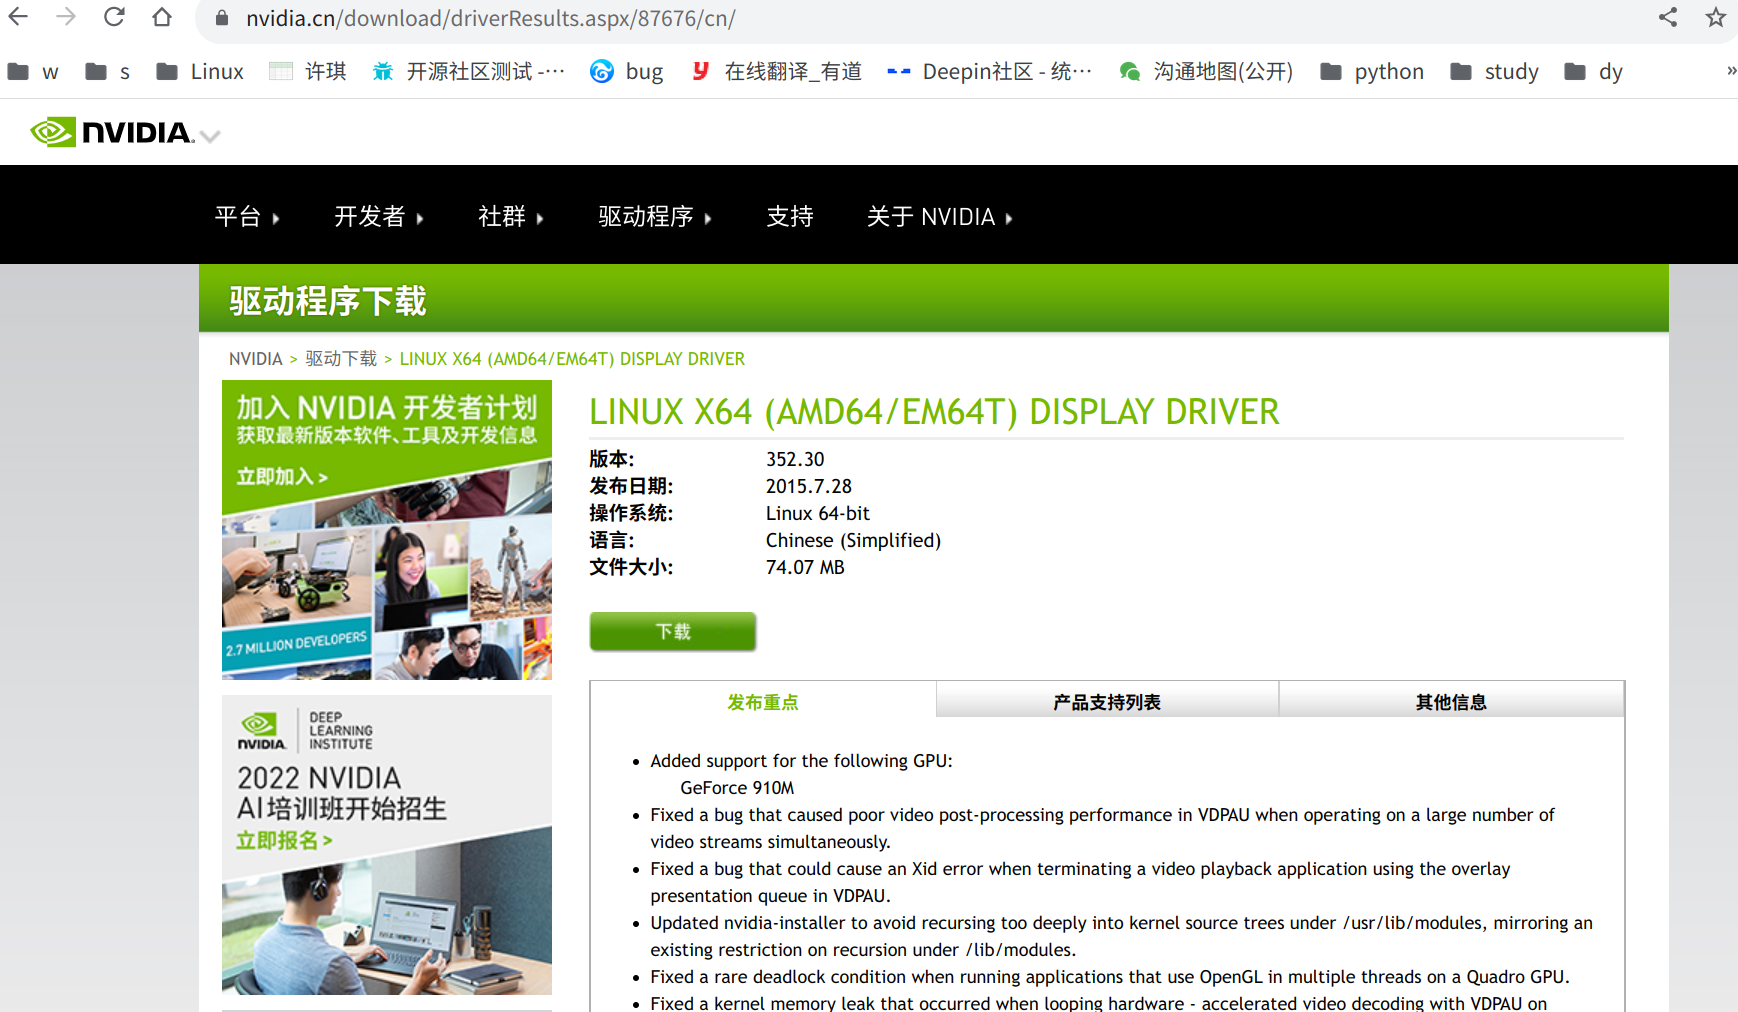Open the Linux bookmark folder
Viewport: 1738px width, 1012px height.
[x=200, y=72]
